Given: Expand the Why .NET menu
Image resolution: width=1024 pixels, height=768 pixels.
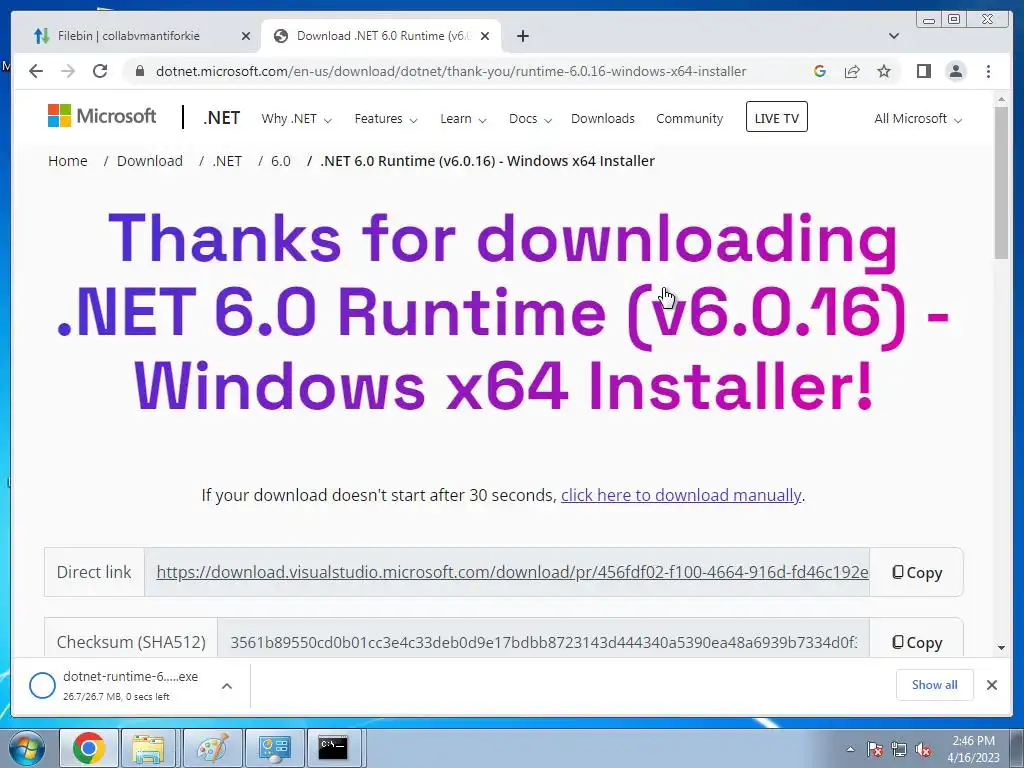Looking at the screenshot, I should pos(296,119).
